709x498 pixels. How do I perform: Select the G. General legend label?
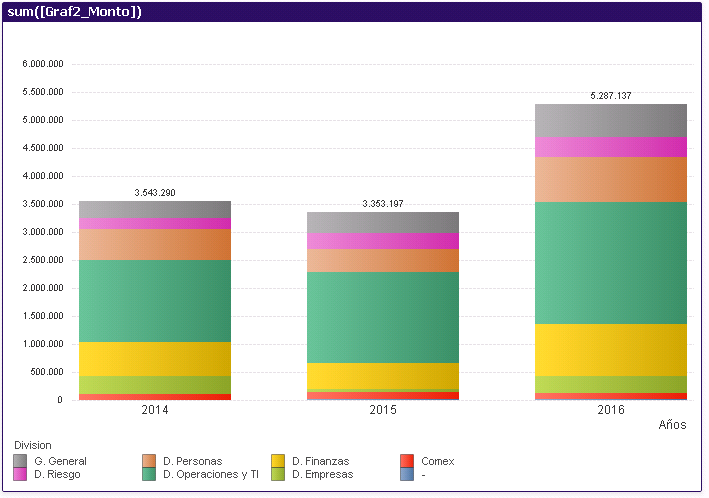point(61,461)
